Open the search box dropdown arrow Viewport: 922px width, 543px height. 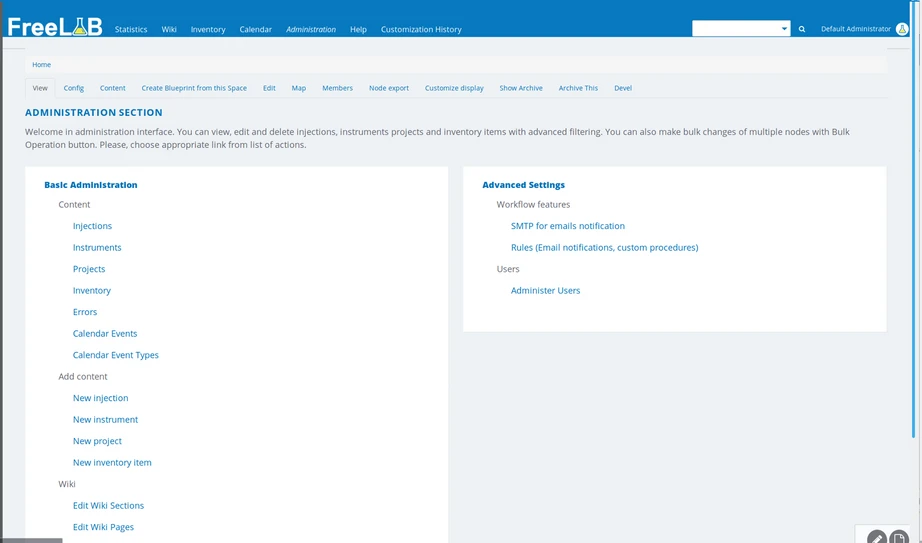tap(784, 29)
